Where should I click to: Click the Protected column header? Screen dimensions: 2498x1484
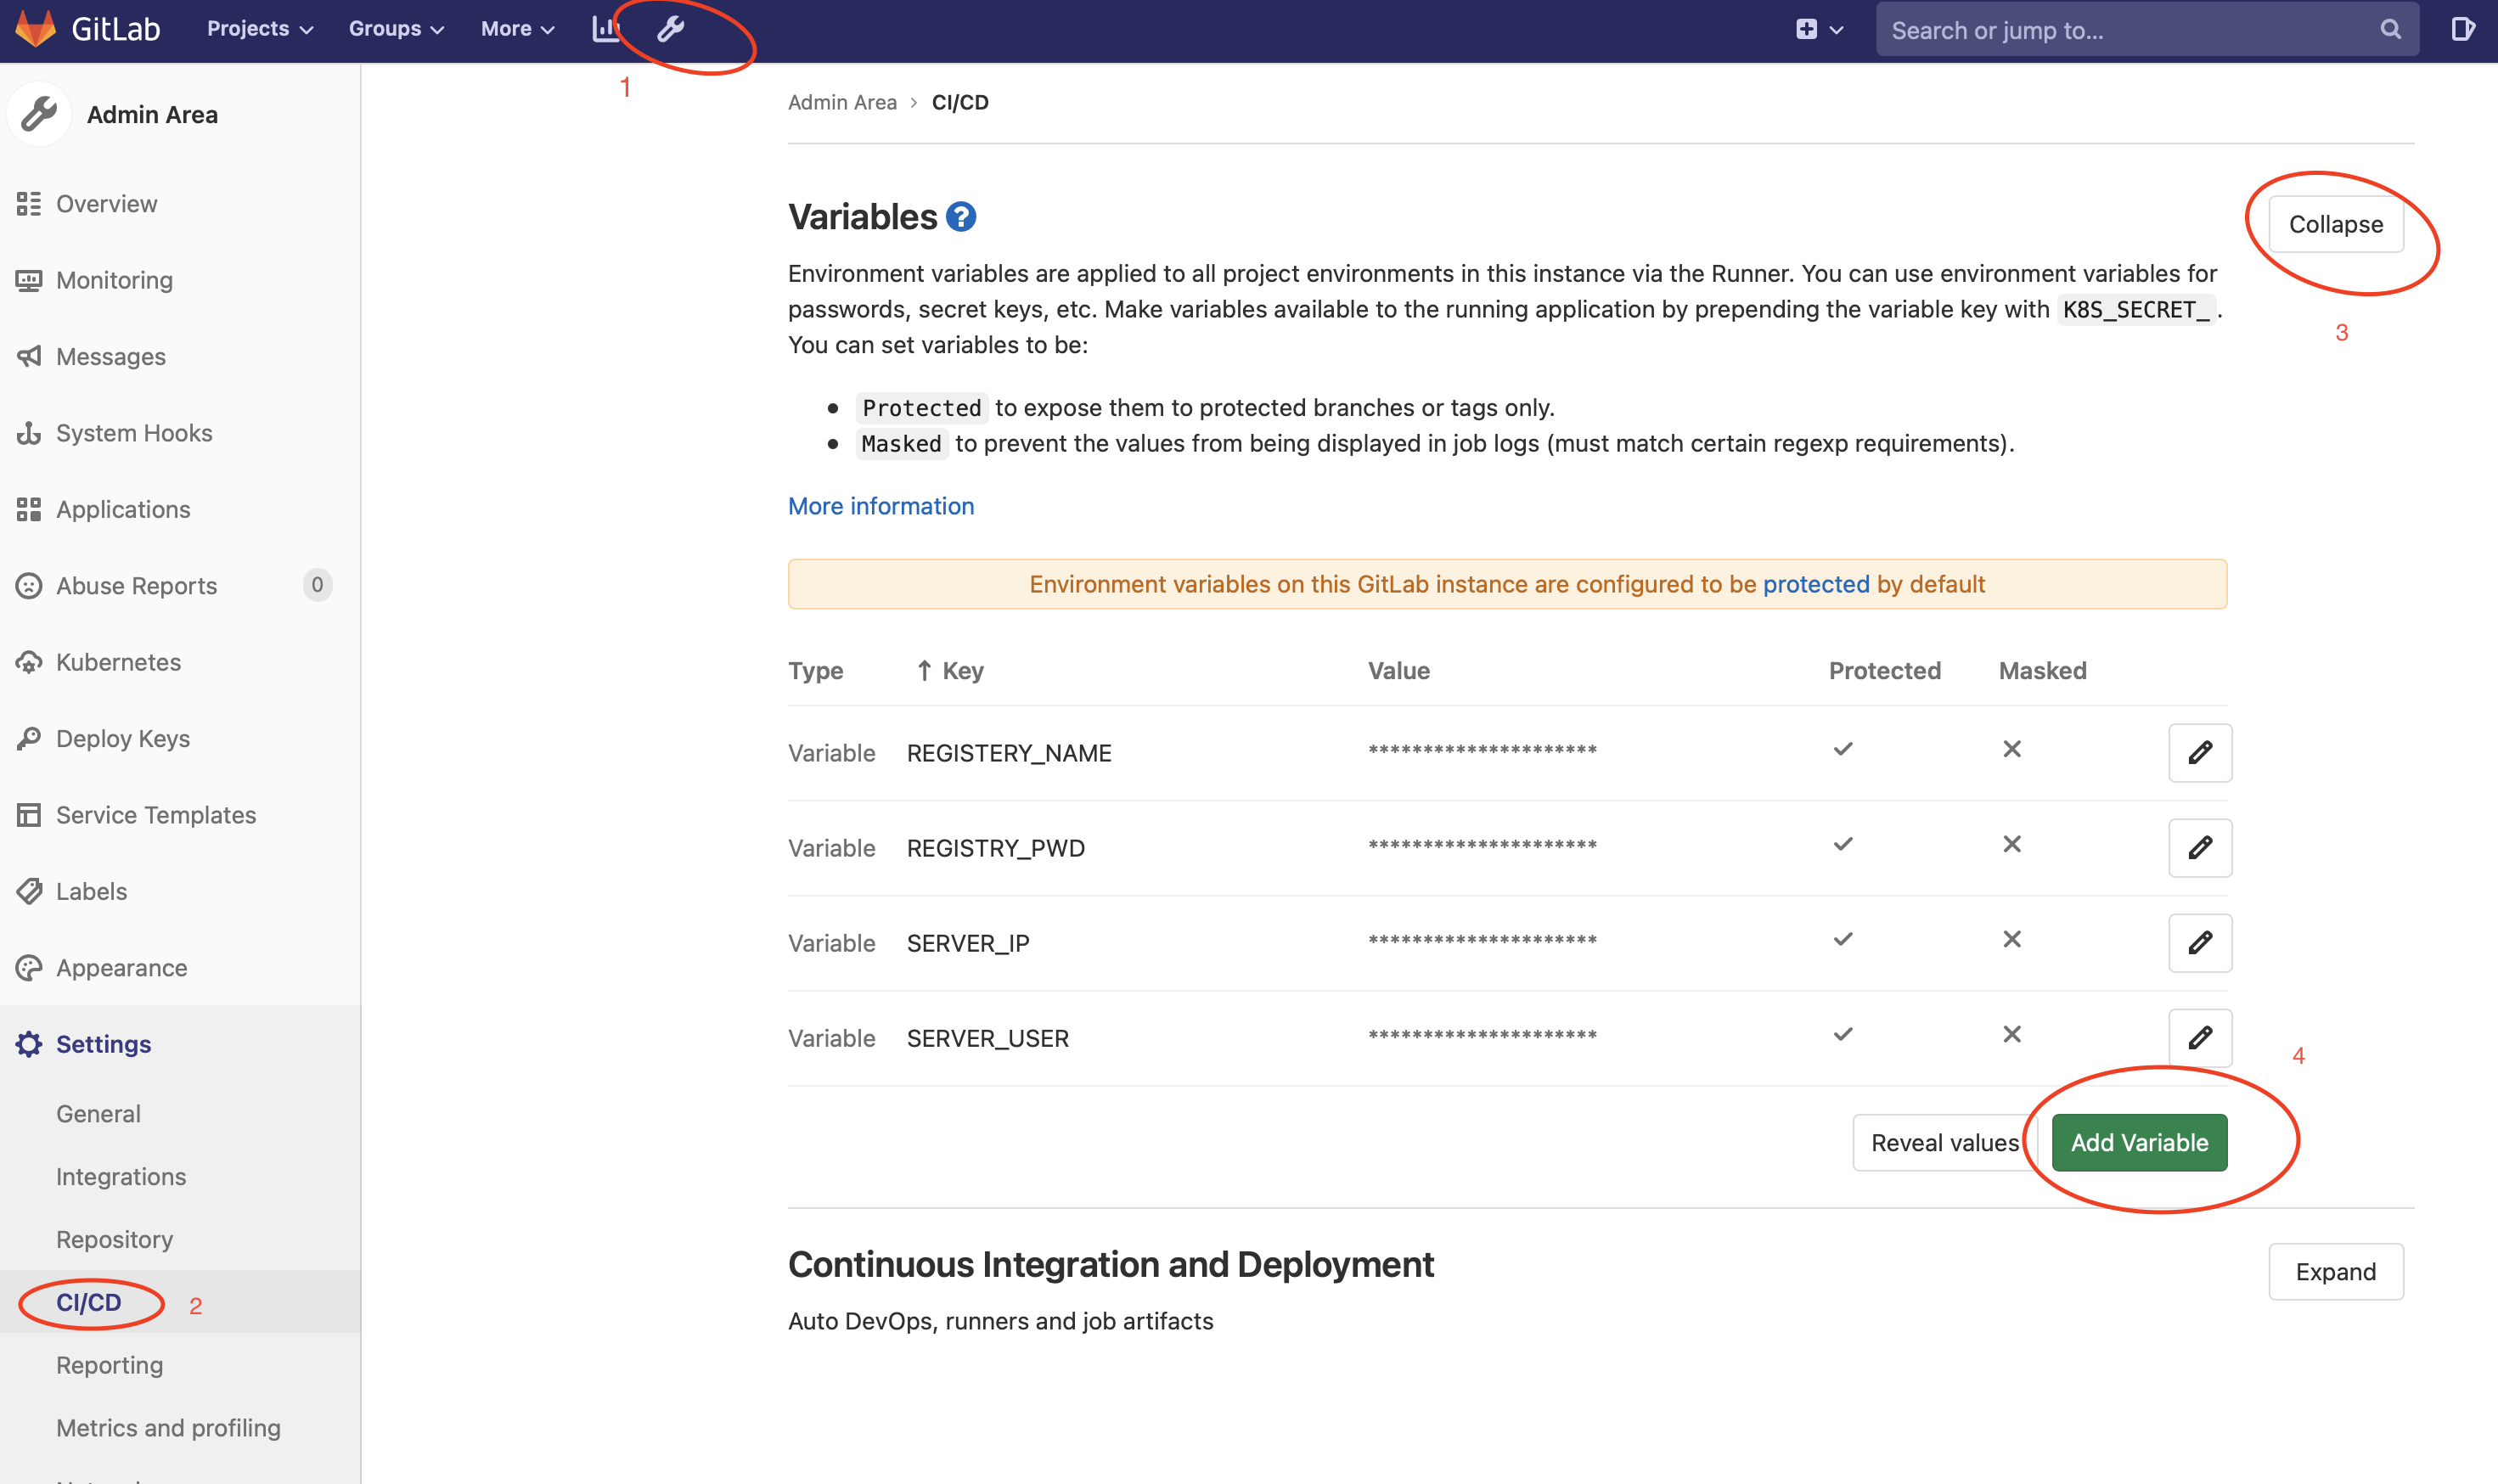coord(1885,671)
